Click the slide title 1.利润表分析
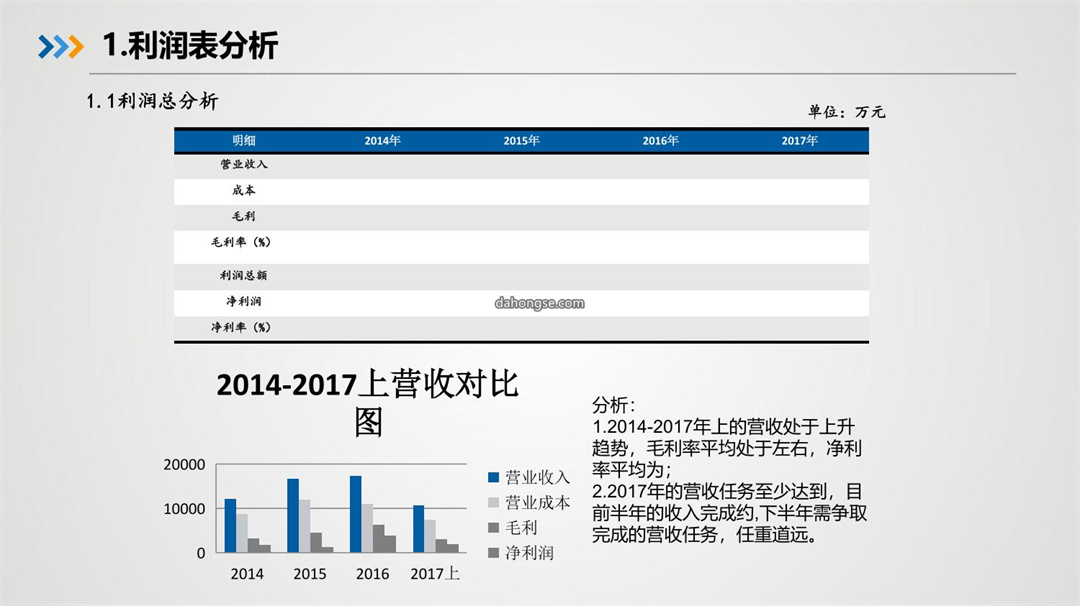Screen dimensions: 1080x606 point(190,45)
